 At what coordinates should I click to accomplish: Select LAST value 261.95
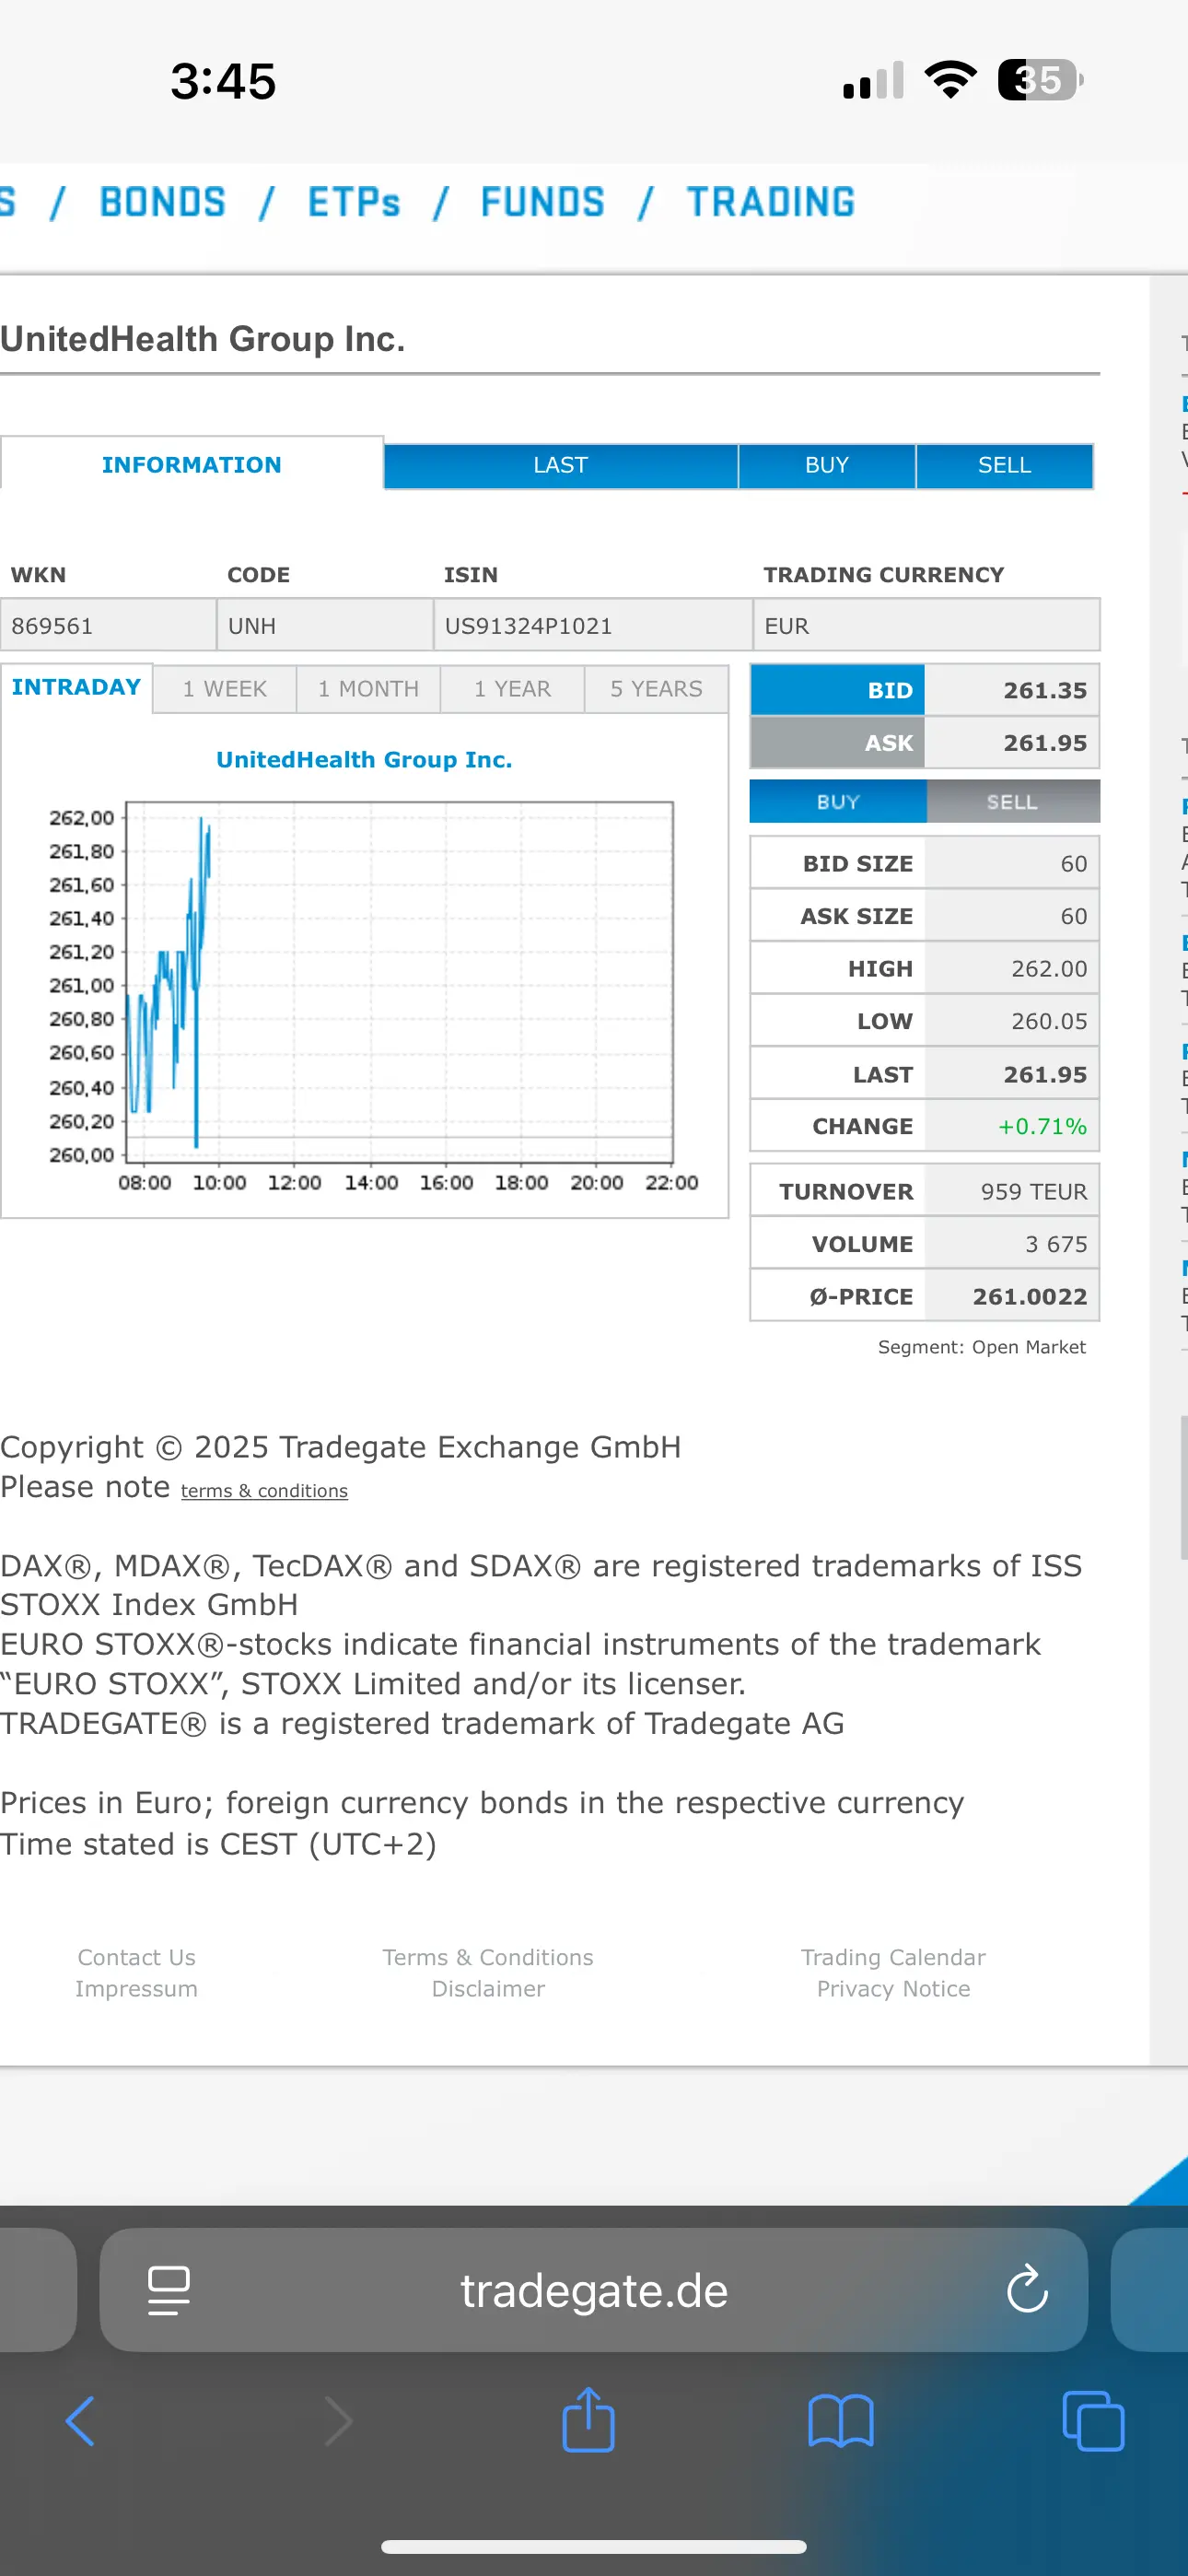click(x=1045, y=1074)
